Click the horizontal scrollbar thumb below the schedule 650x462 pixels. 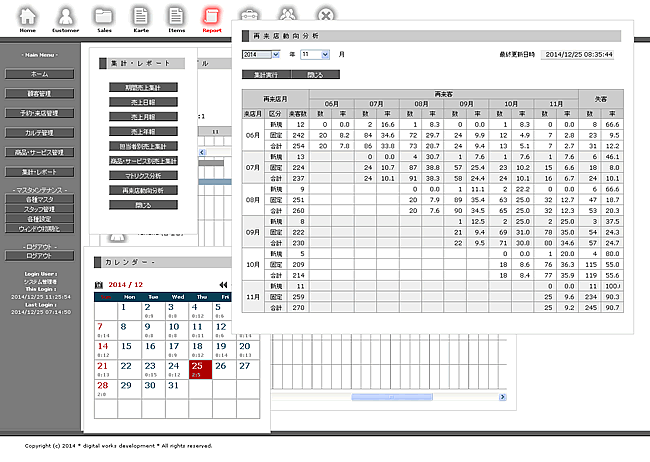pyautogui.click(x=392, y=397)
